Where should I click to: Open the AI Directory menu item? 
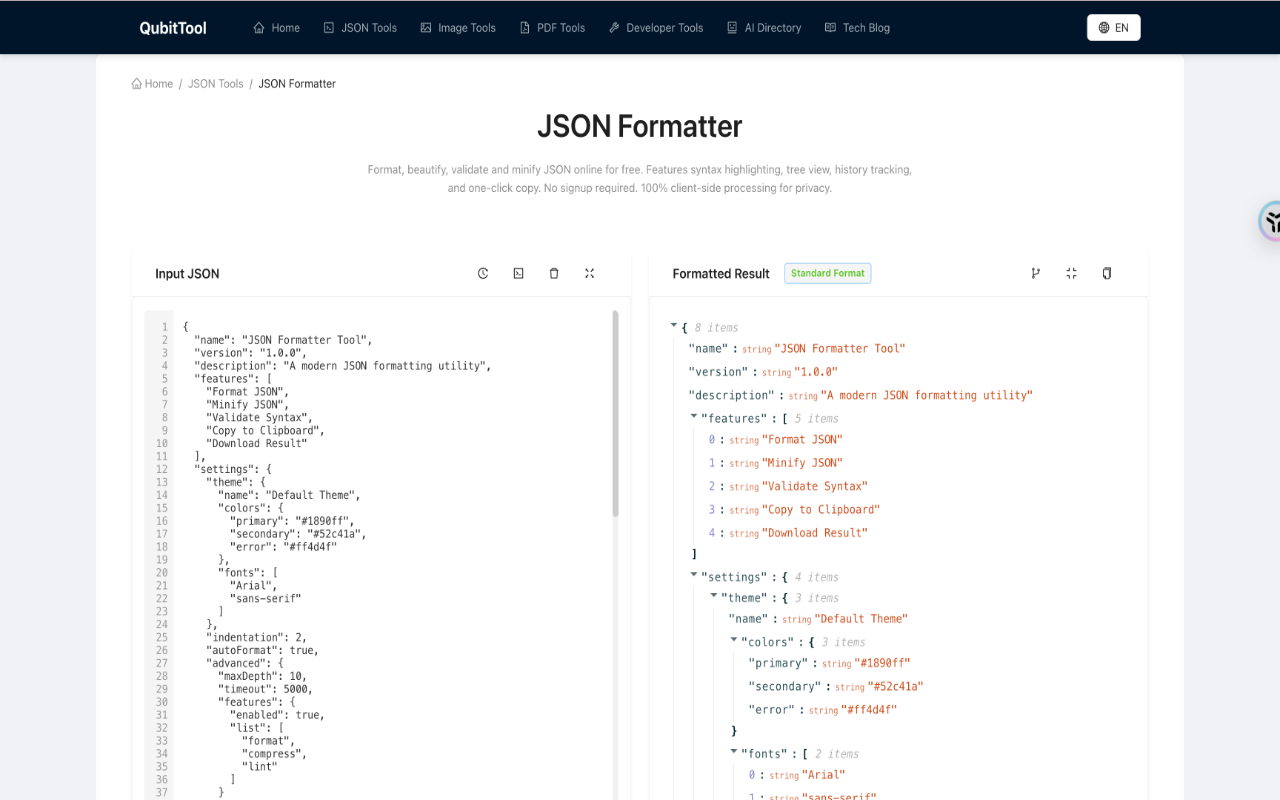pyautogui.click(x=764, y=28)
